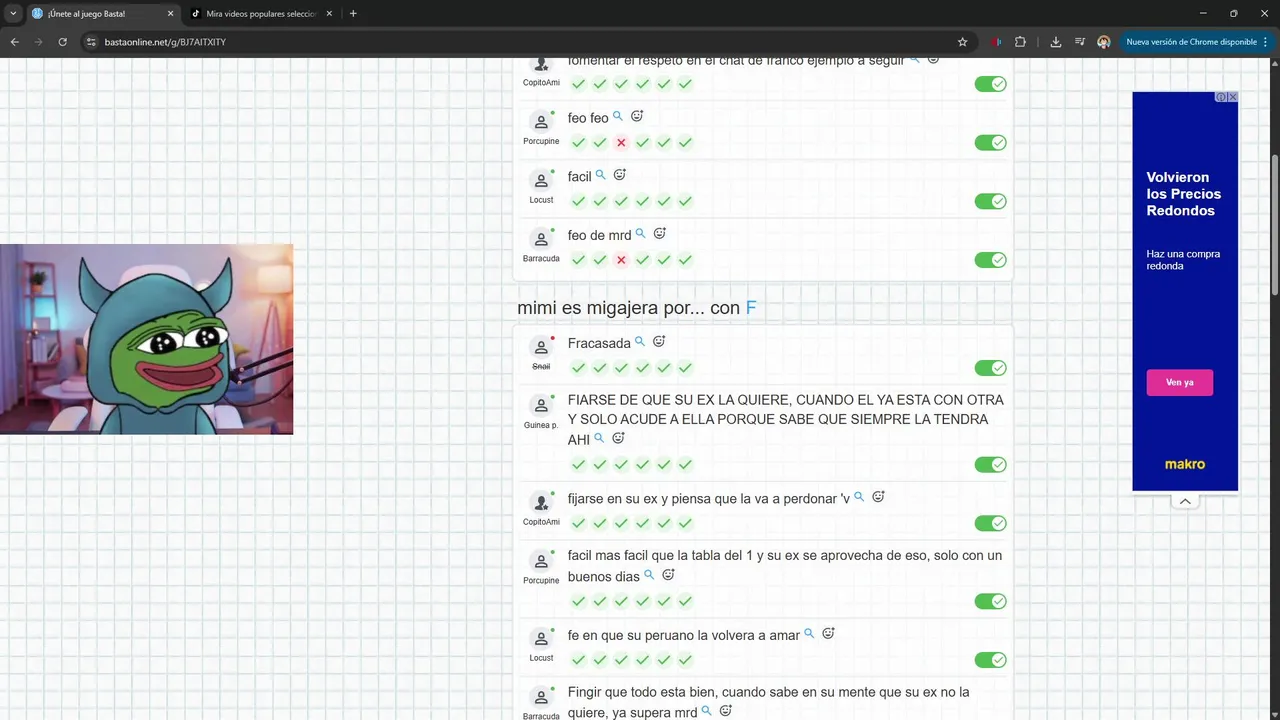The height and width of the screenshot is (720, 1280).
Task: Click emoji icon after 'buenos dias' answer
Action: coord(668,575)
